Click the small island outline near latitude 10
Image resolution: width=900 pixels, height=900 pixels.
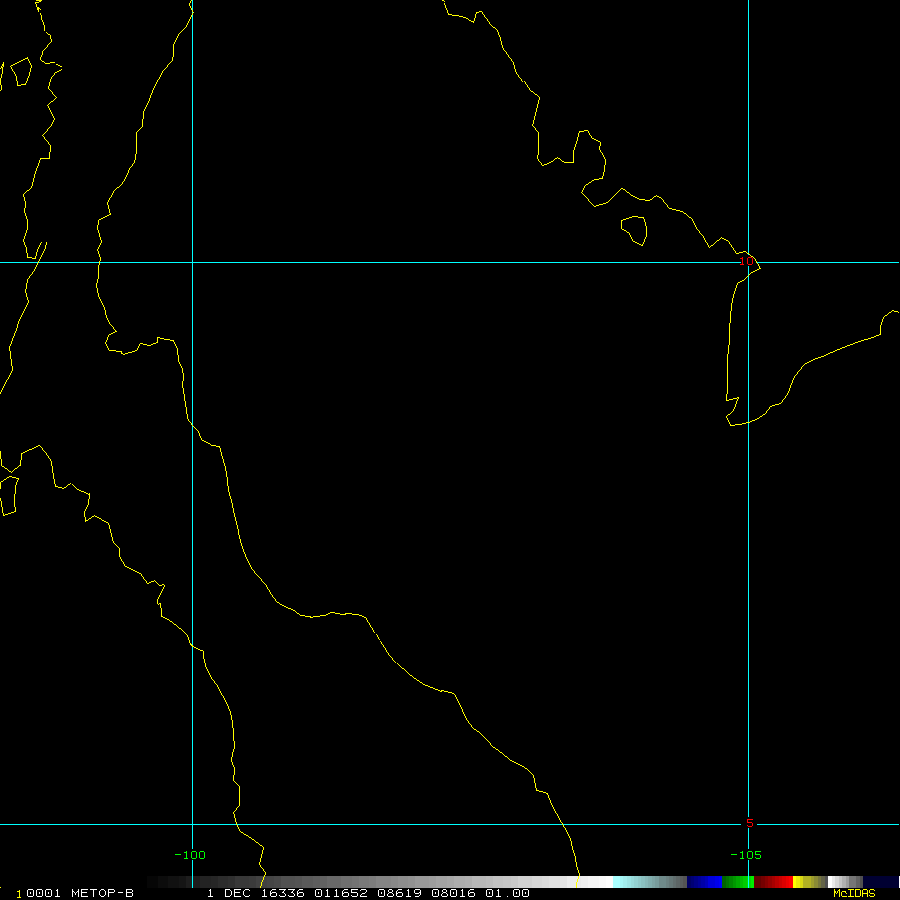tap(633, 230)
